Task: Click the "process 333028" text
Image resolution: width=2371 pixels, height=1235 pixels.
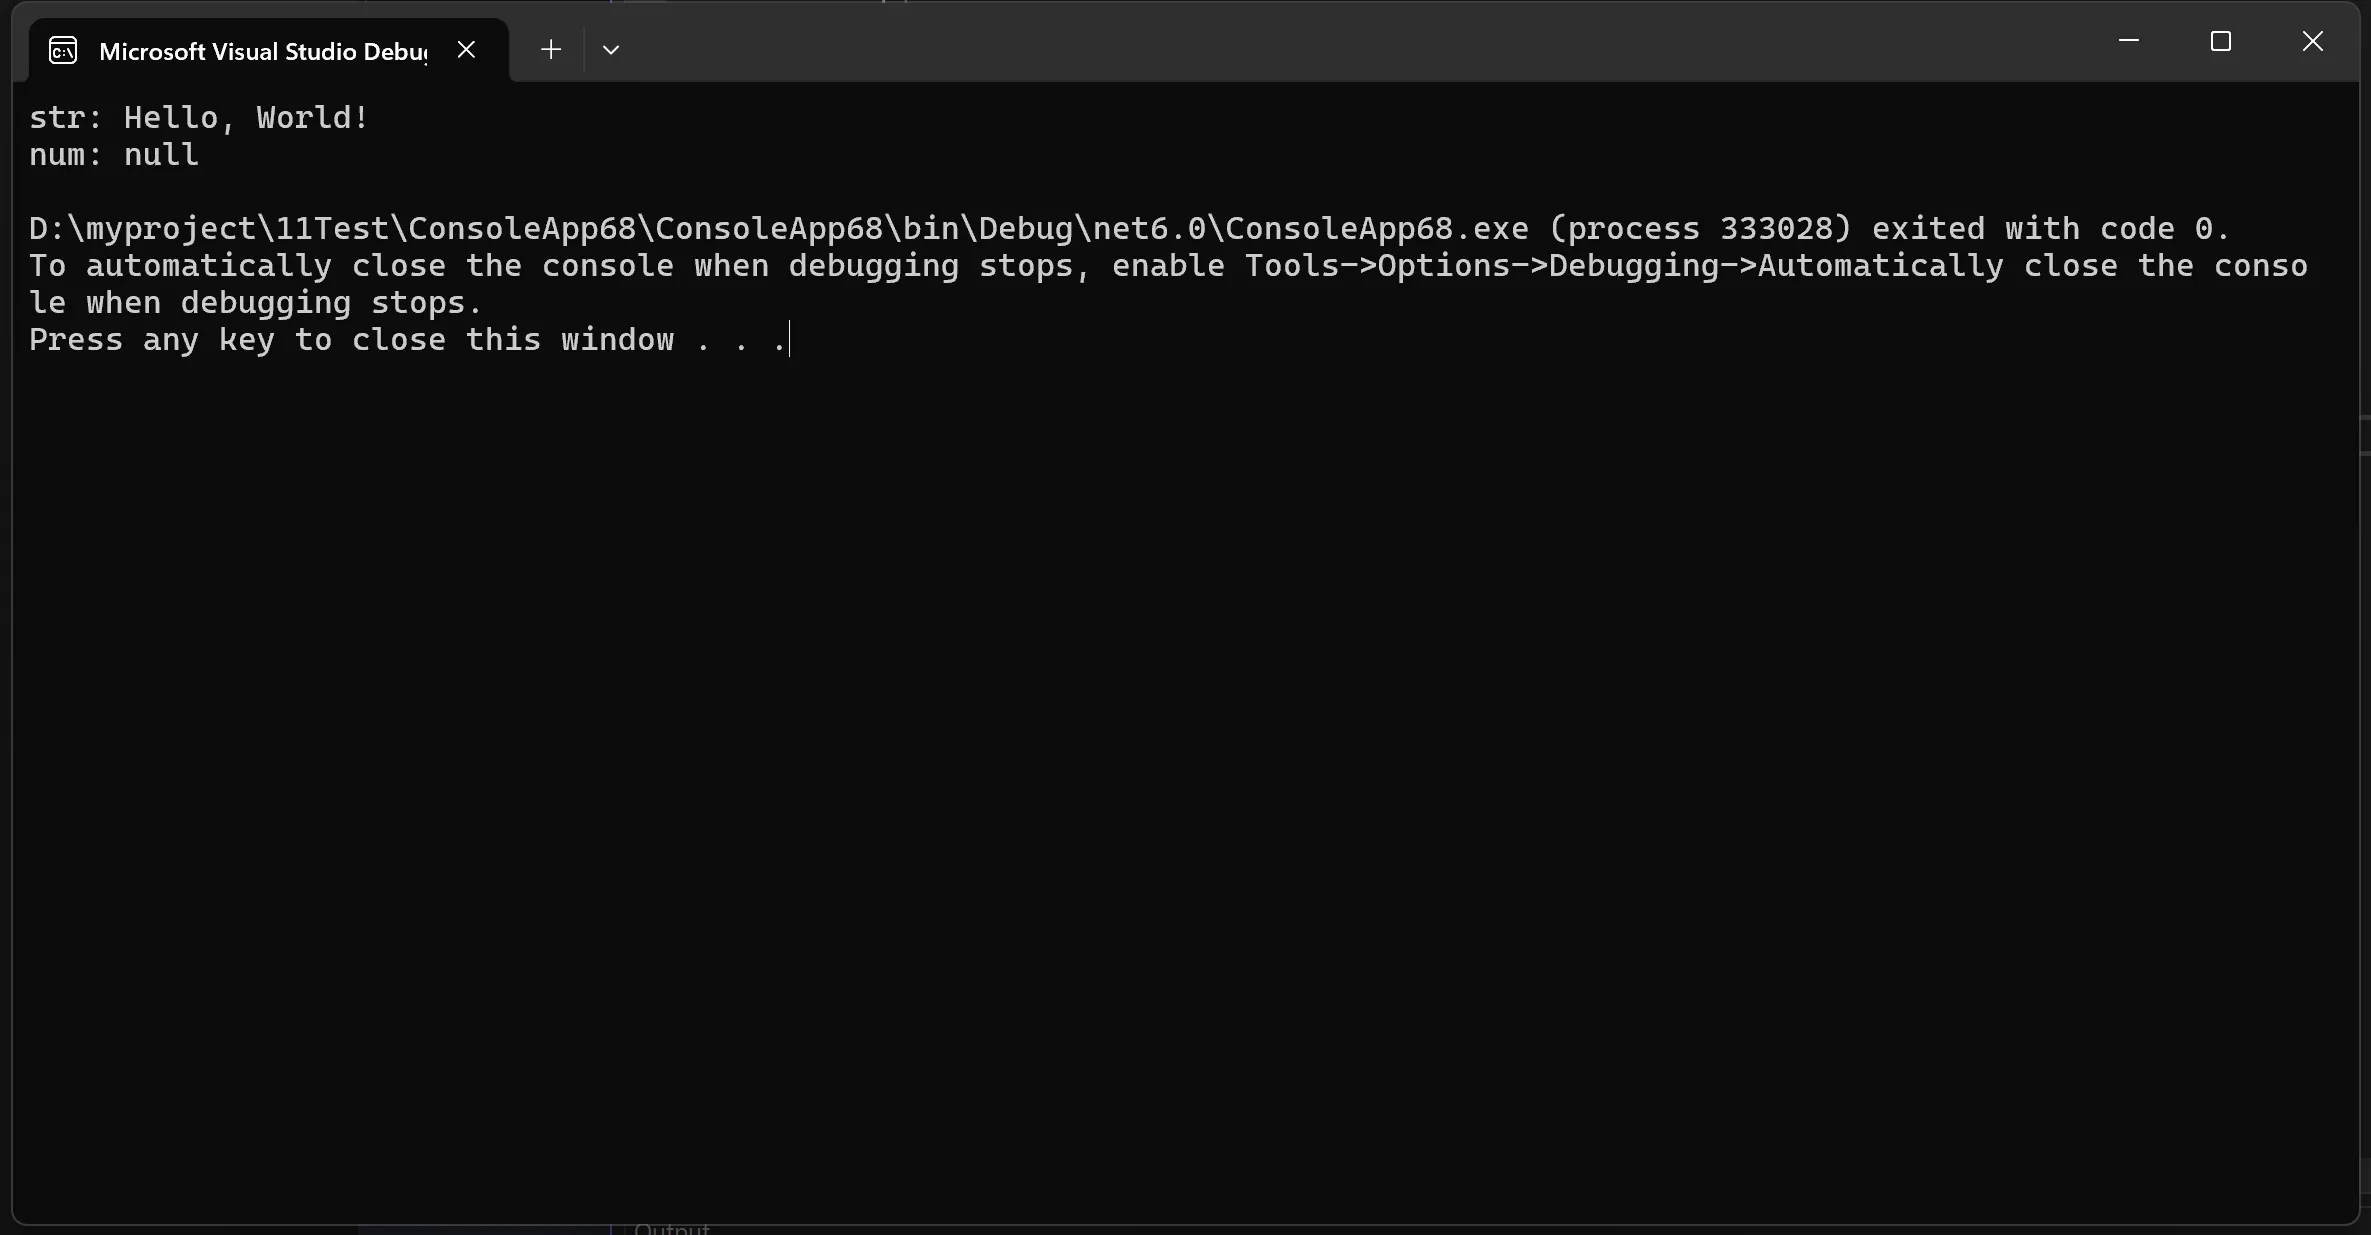Action: tap(1699, 229)
